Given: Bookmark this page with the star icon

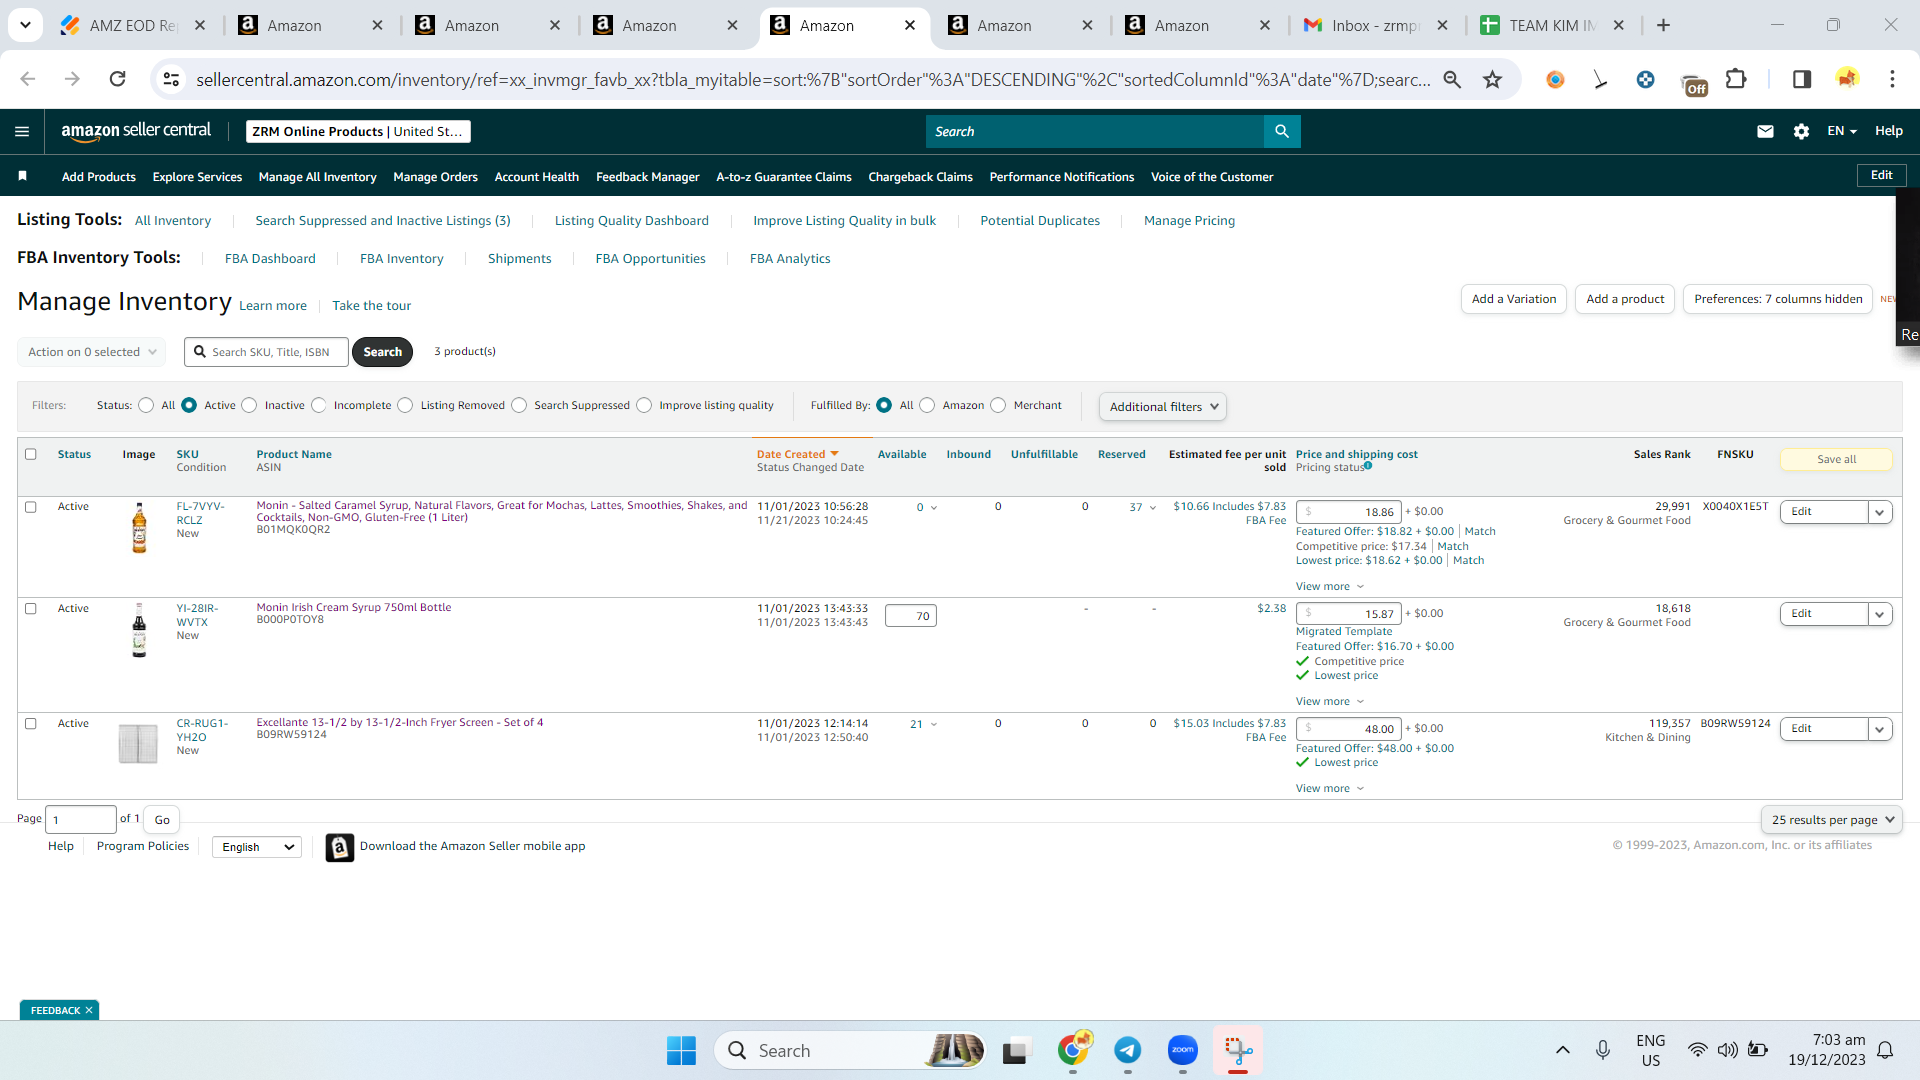Looking at the screenshot, I should [1492, 79].
